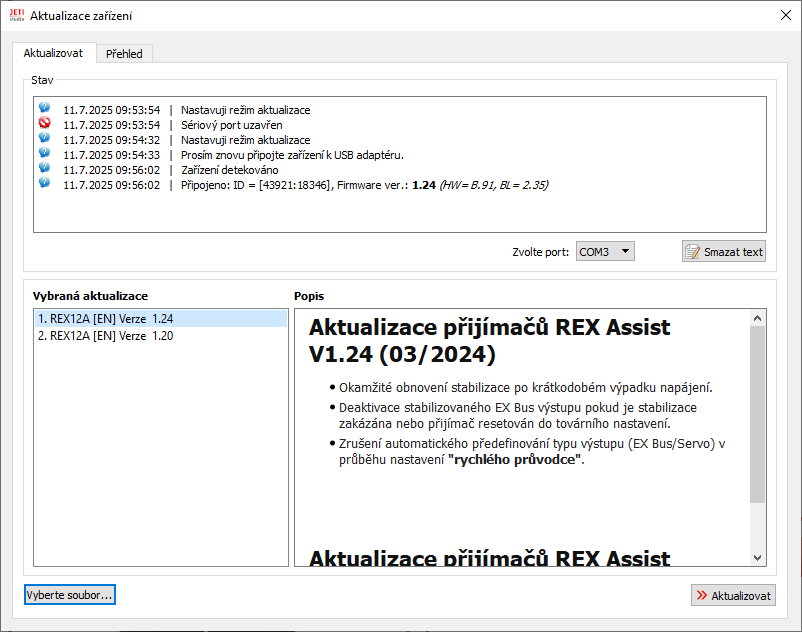Select update 1. REX12A [EN] Verze 1.24
This screenshot has height=632, width=802.
(161, 319)
